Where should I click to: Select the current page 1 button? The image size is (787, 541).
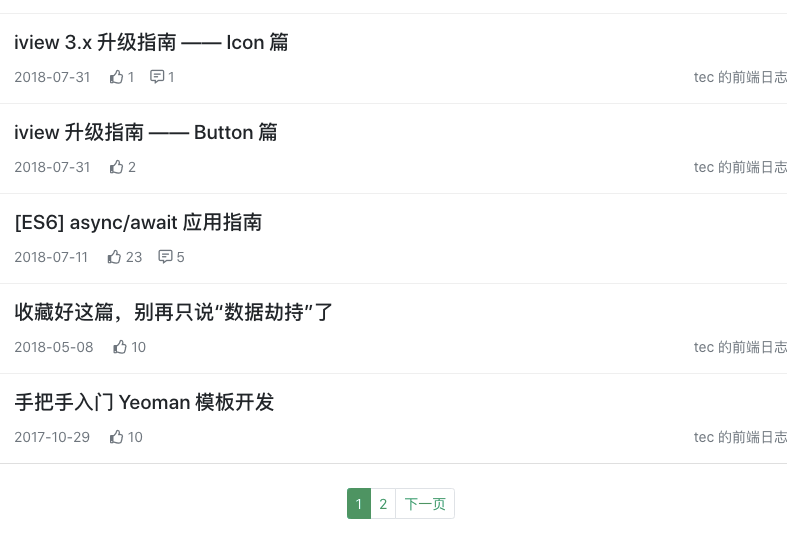coord(359,504)
